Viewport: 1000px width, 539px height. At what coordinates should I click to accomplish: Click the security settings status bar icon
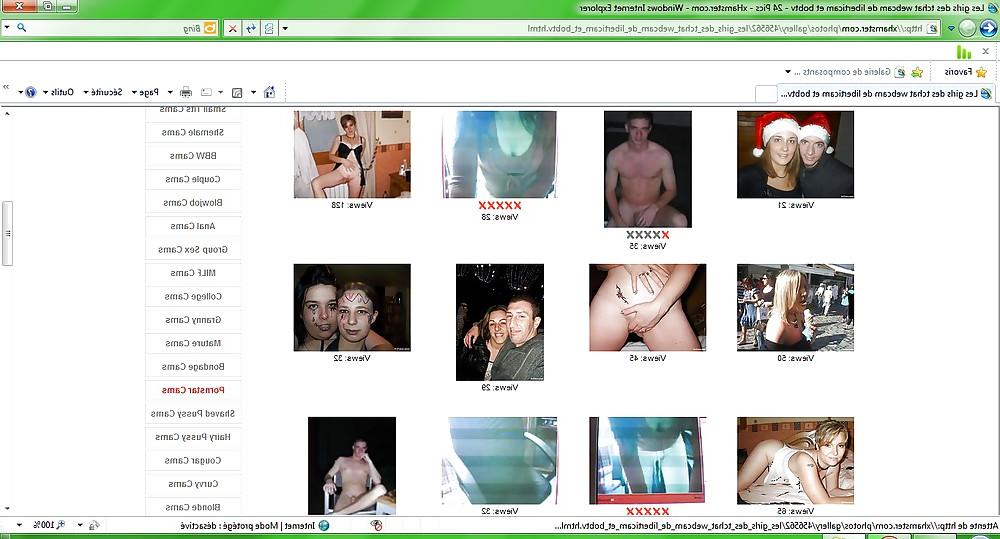pos(94,526)
